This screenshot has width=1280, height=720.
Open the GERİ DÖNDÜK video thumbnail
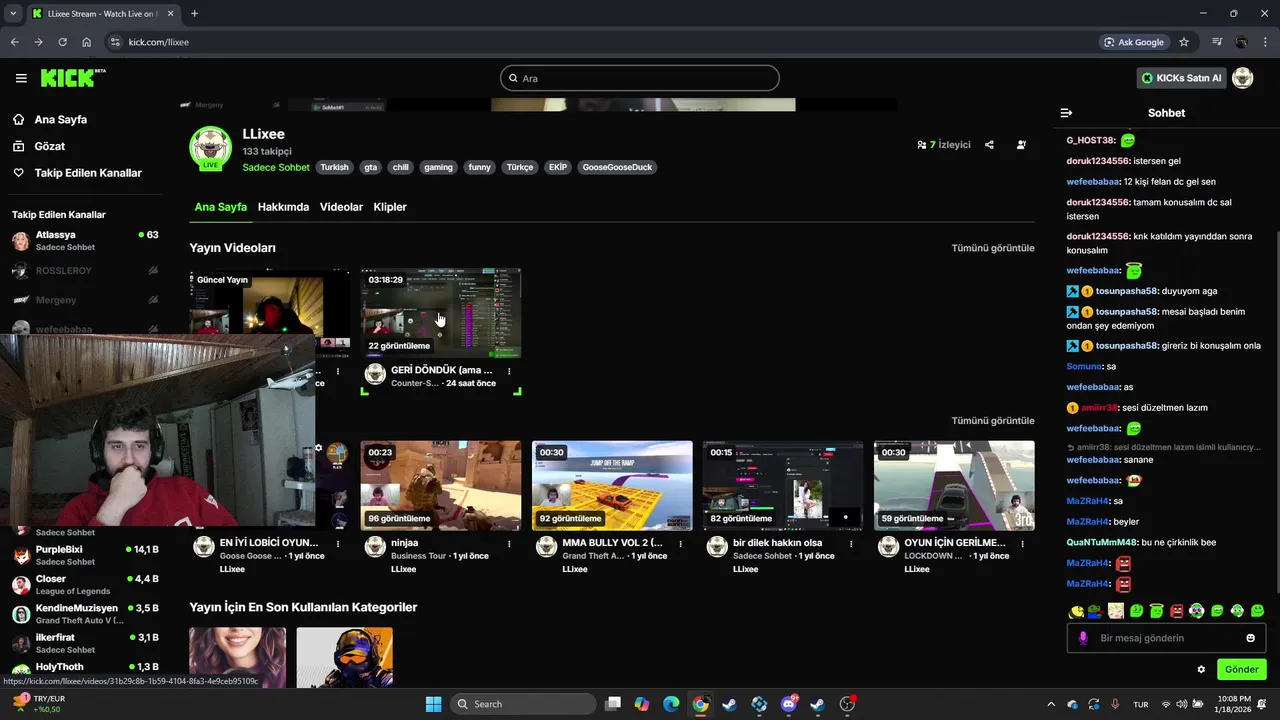pyautogui.click(x=441, y=313)
